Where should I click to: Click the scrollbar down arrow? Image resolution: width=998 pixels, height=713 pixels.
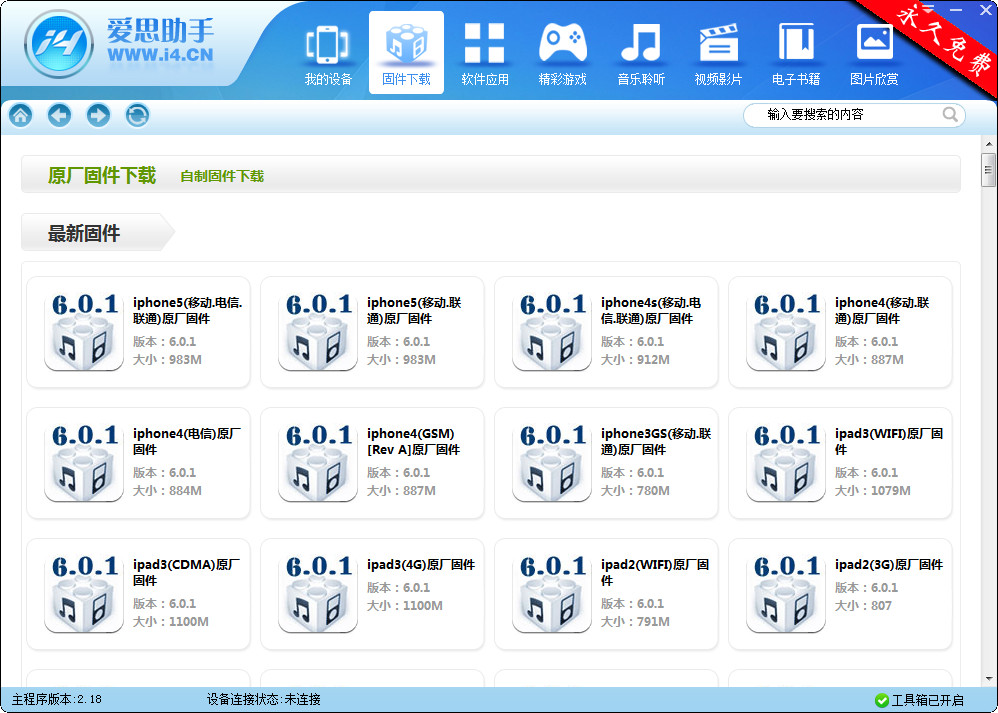tap(988, 679)
